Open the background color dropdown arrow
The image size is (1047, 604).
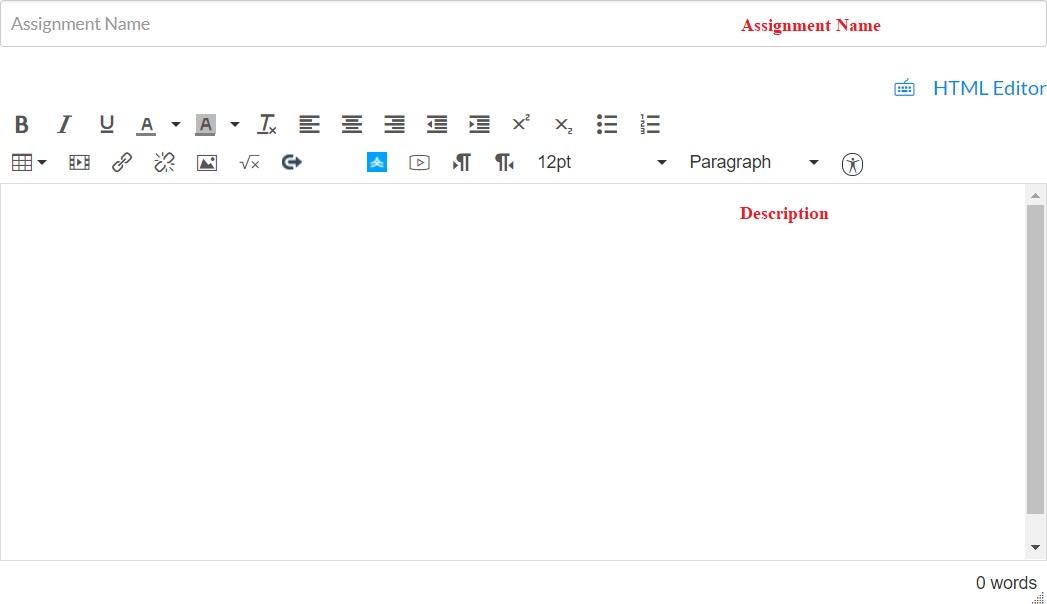click(x=234, y=124)
